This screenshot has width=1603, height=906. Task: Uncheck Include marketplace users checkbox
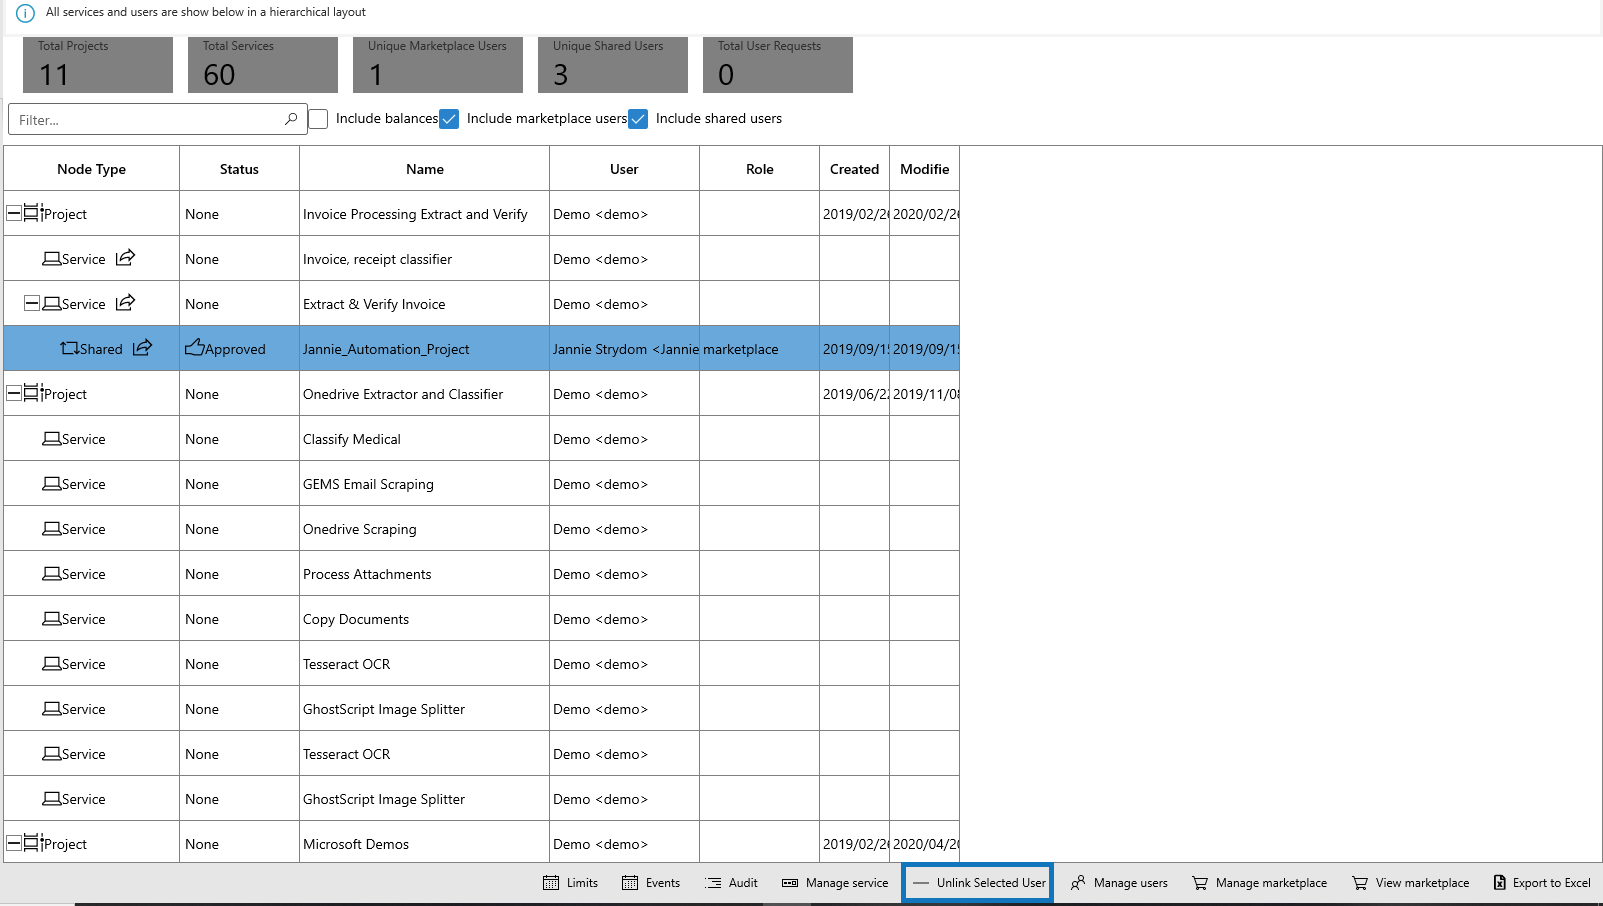(x=449, y=119)
